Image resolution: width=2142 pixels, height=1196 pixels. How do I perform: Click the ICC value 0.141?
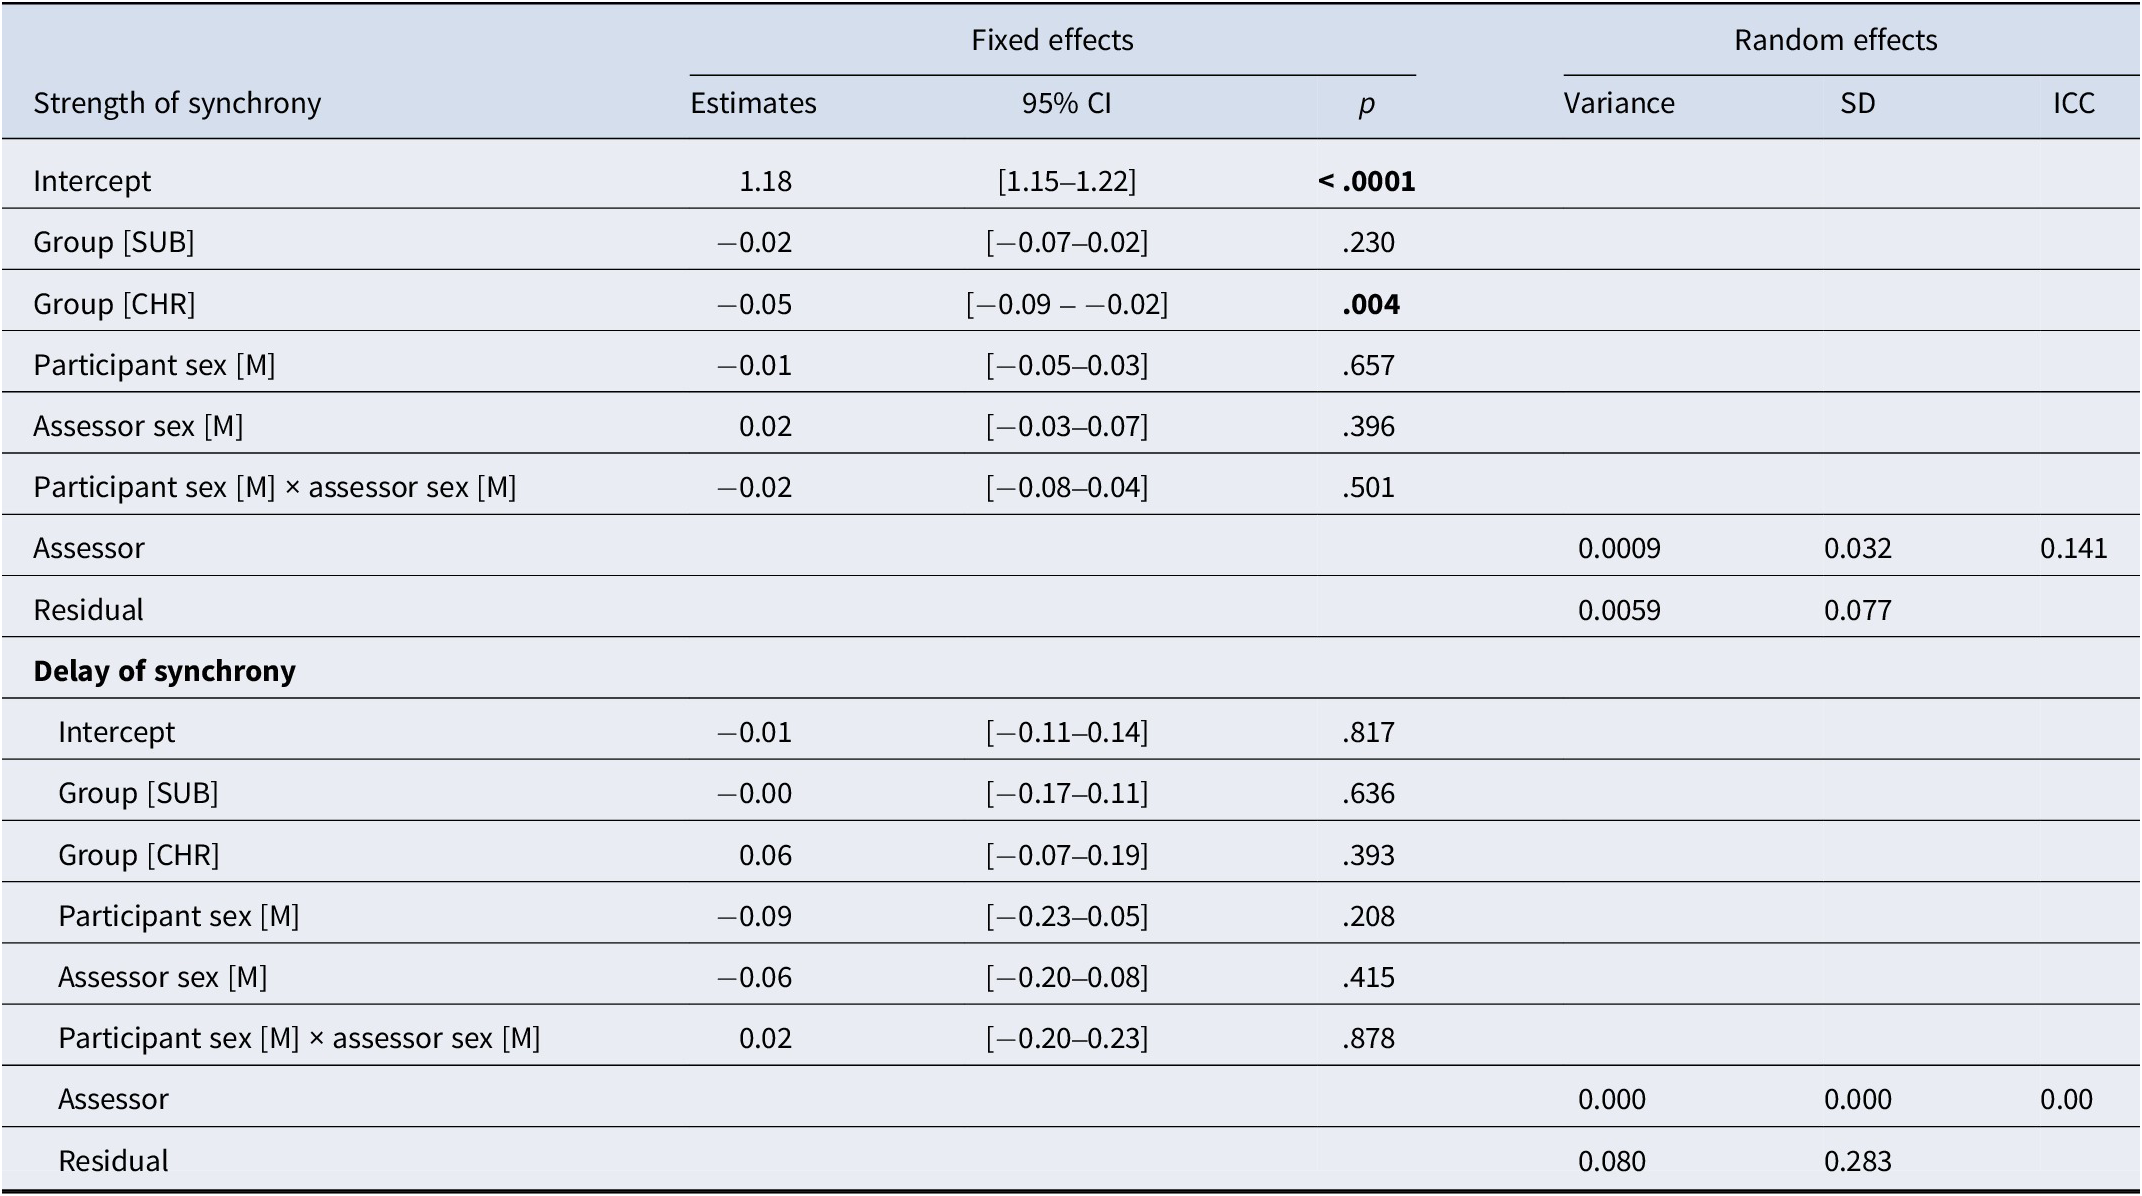[x=2073, y=548]
